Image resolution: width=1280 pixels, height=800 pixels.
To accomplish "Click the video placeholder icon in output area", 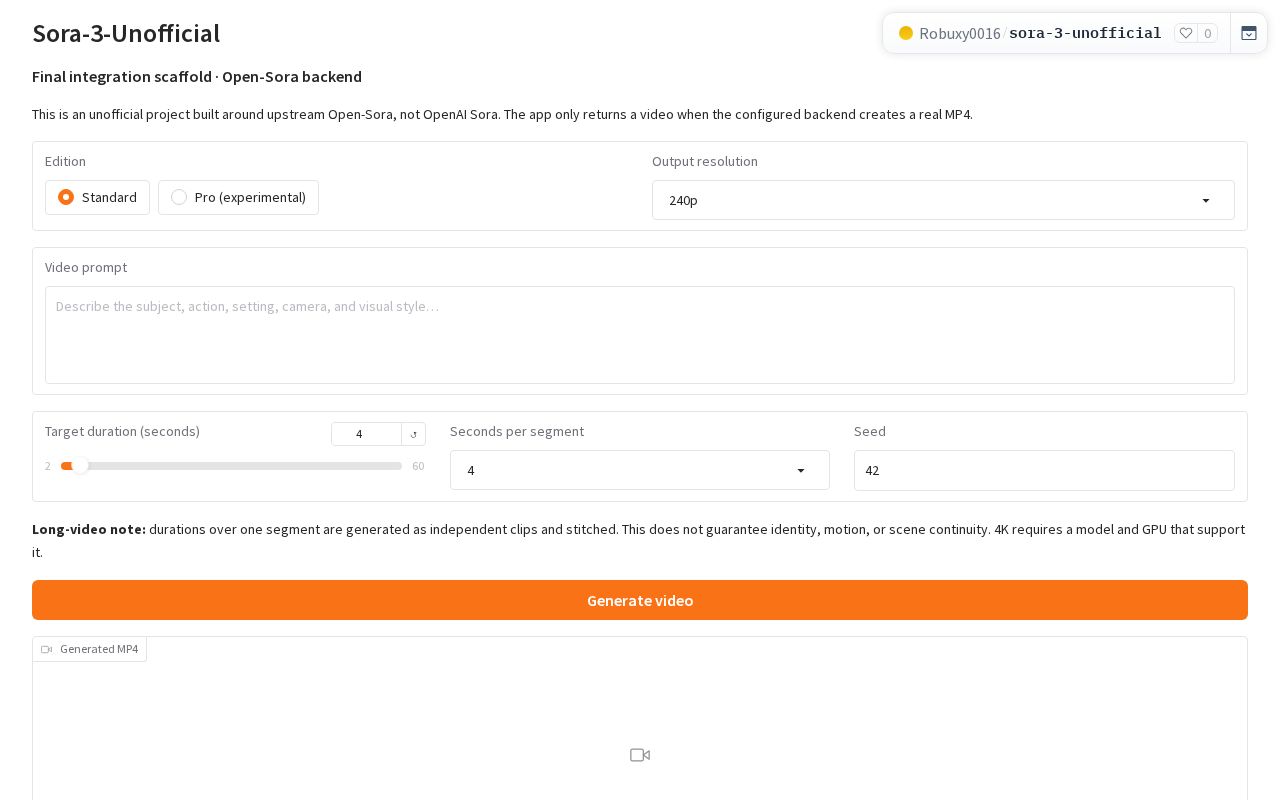I will pyautogui.click(x=640, y=755).
